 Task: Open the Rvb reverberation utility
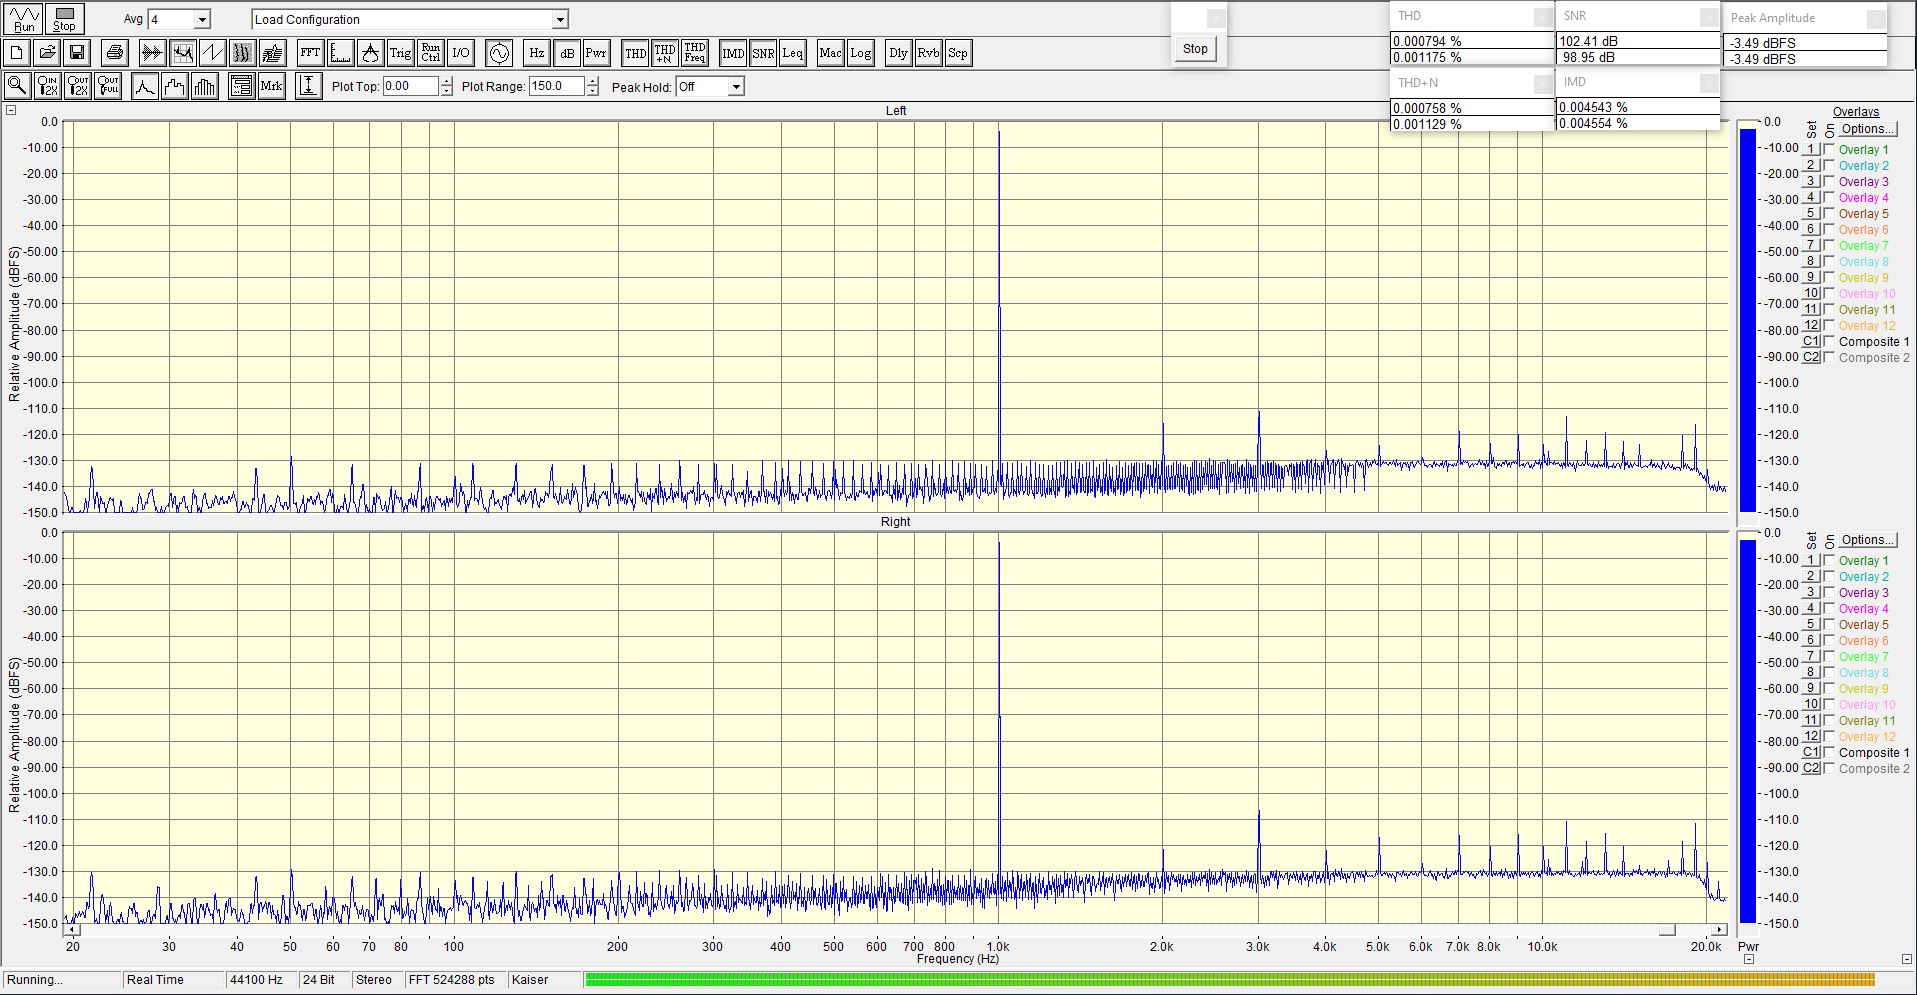pyautogui.click(x=928, y=53)
